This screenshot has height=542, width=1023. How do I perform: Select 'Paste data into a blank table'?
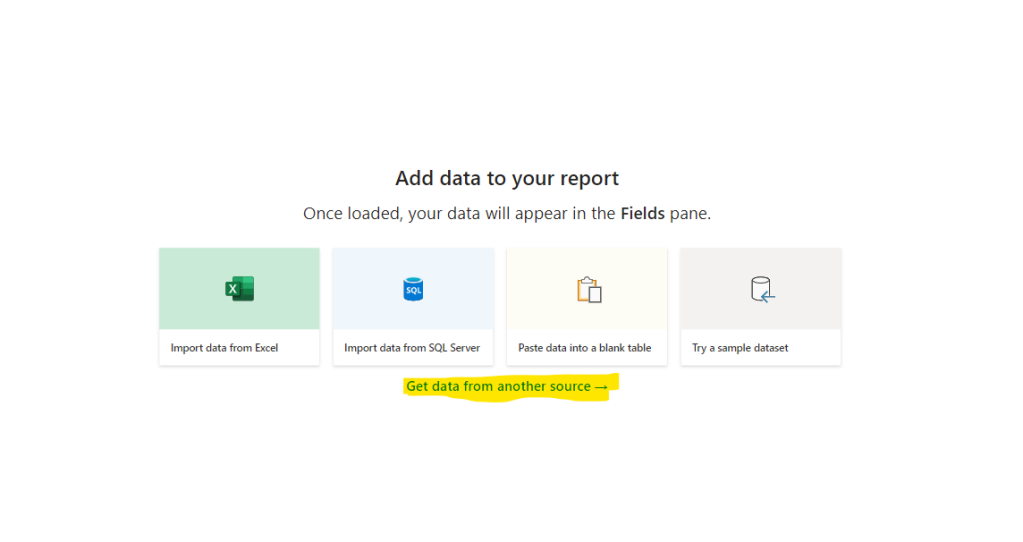pos(585,348)
